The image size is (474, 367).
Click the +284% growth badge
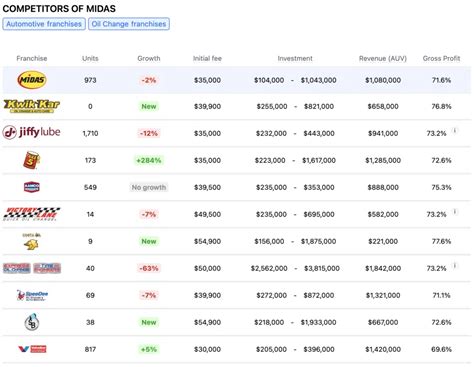(x=149, y=160)
